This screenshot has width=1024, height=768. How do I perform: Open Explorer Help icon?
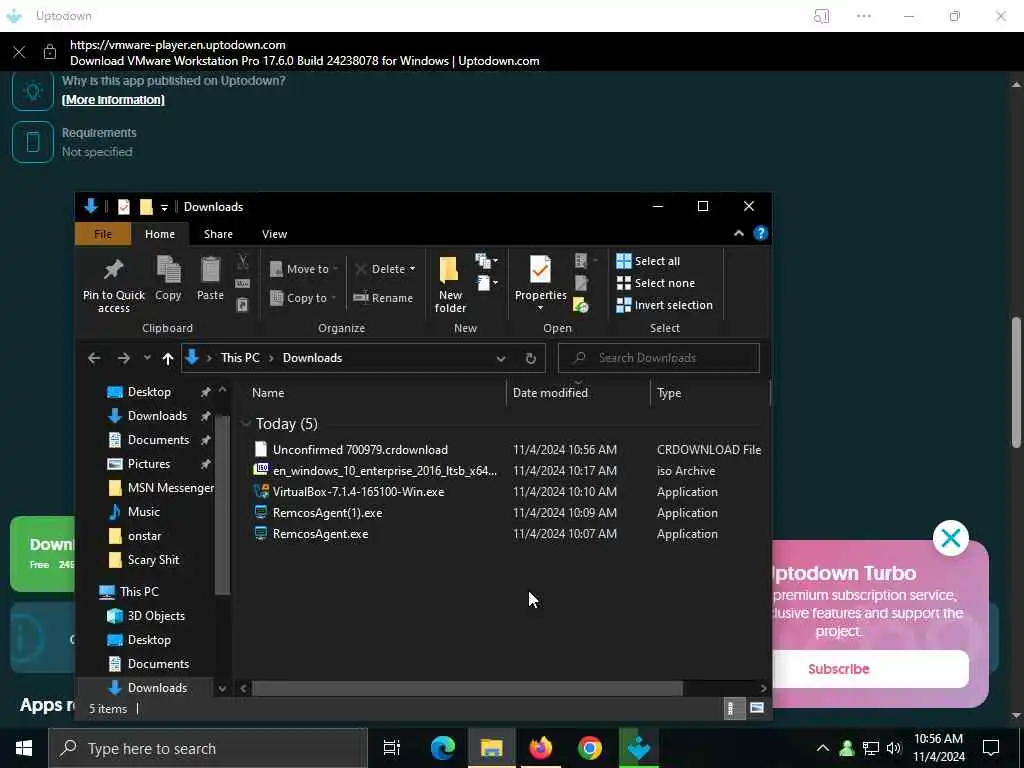(x=760, y=234)
